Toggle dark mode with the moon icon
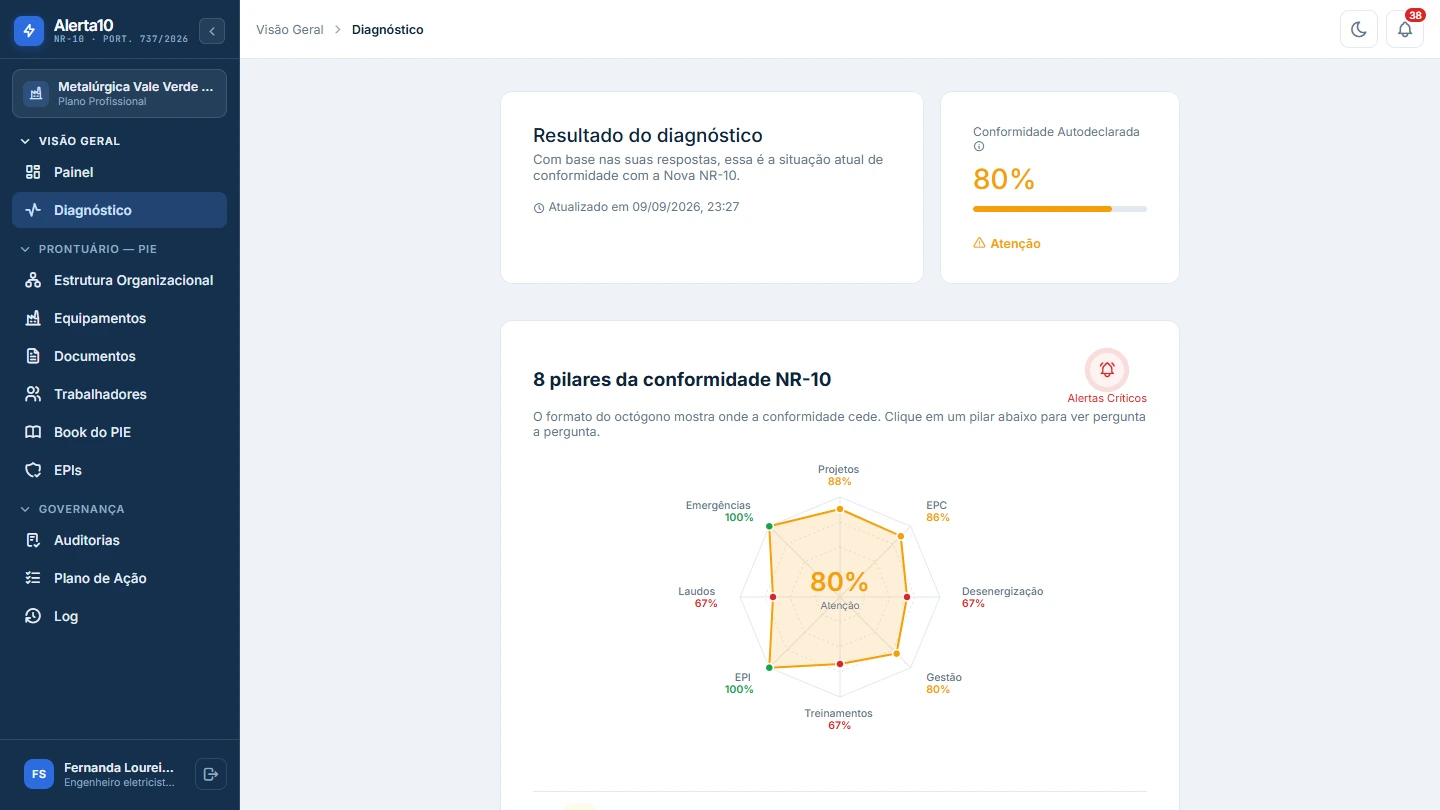 coord(1359,29)
